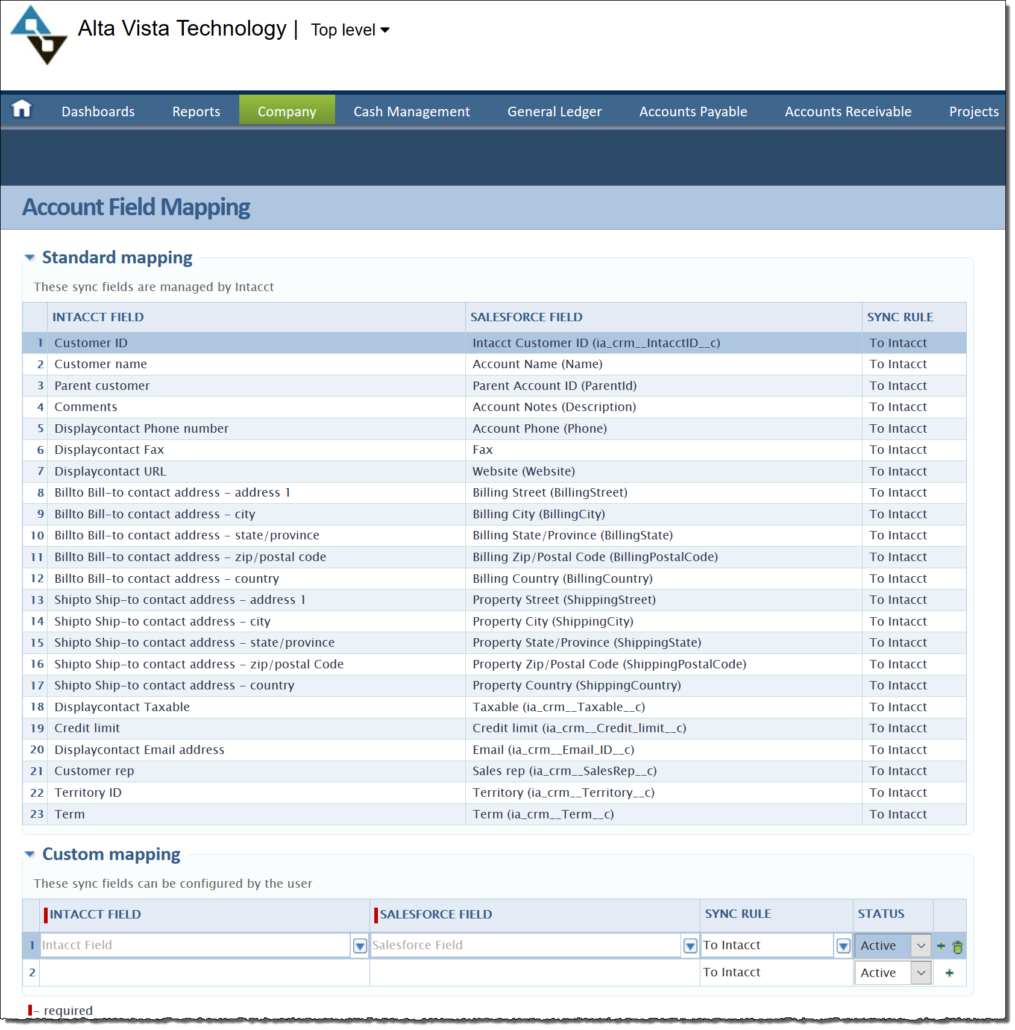The image size is (1015, 1030).
Task: Select the Territory ID row
Action: click(494, 792)
